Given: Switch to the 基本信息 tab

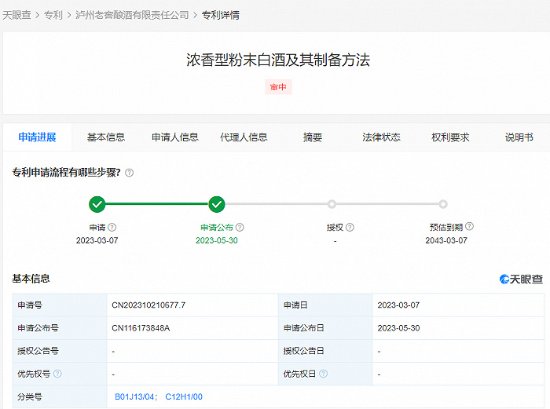Looking at the screenshot, I should [106, 137].
